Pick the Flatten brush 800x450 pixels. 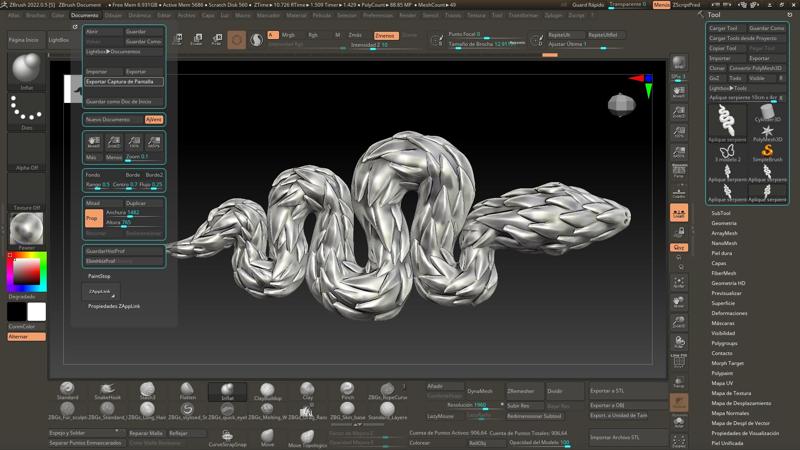187,391
